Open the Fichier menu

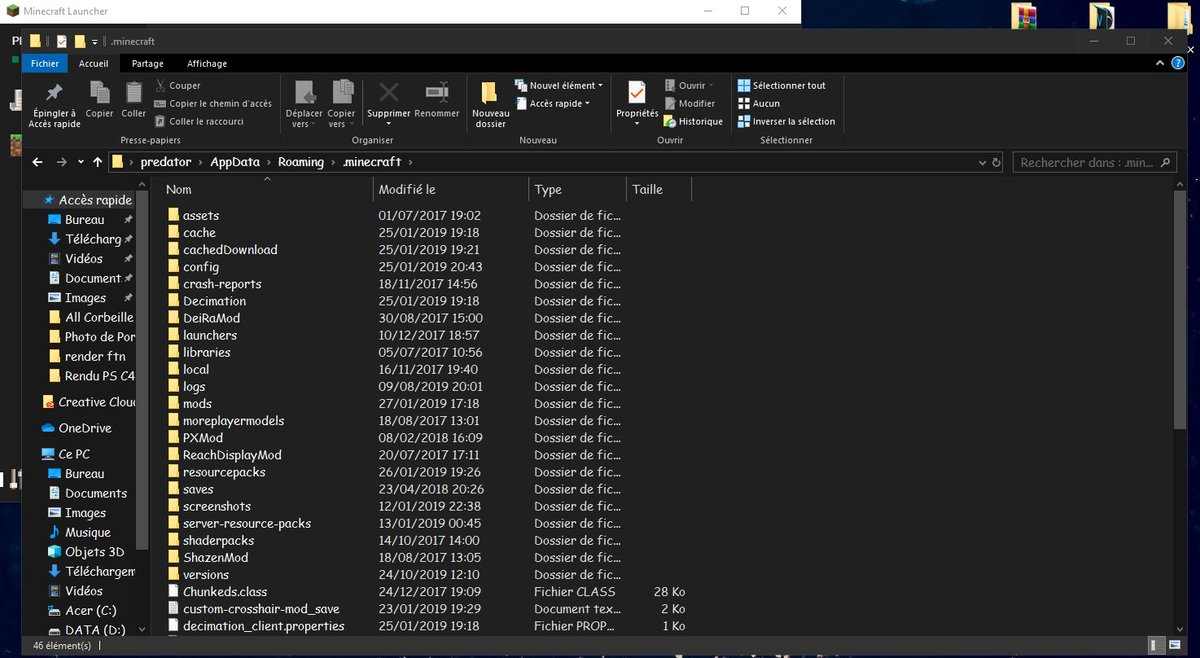coord(45,63)
